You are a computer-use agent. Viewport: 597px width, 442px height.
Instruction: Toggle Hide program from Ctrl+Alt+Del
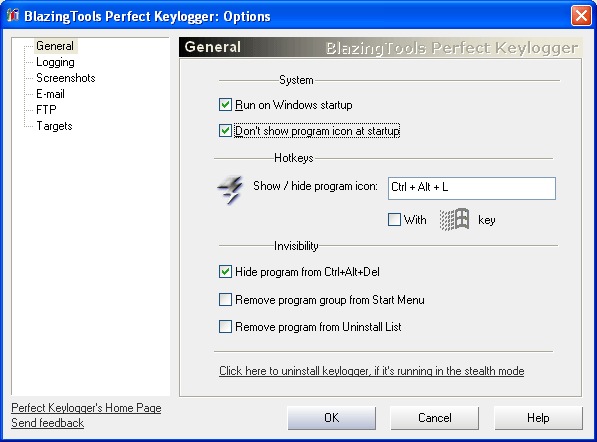[x=225, y=272]
